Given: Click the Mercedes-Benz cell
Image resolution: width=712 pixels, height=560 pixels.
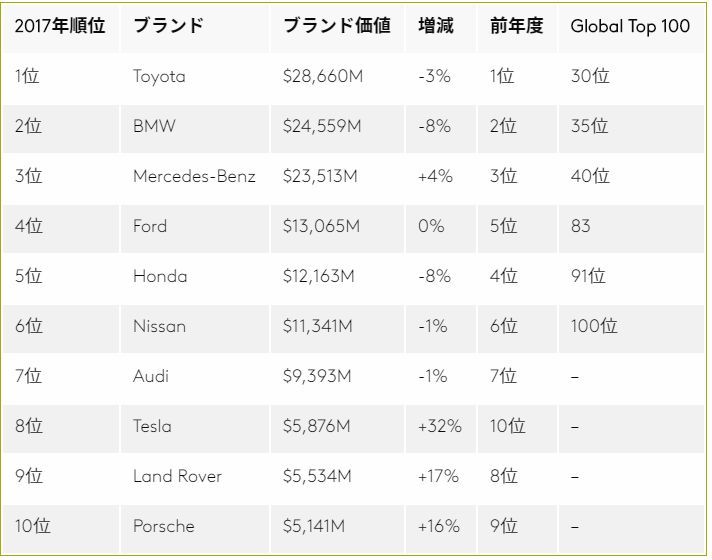Looking at the screenshot, I should (194, 177).
